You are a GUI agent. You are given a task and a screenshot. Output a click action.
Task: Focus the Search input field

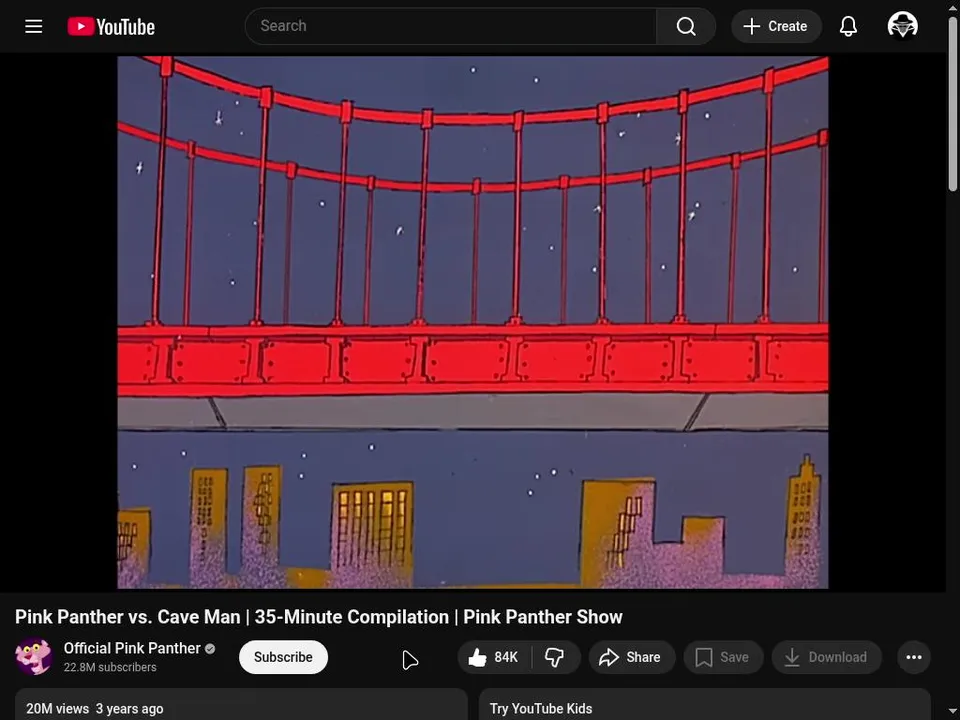(x=451, y=26)
